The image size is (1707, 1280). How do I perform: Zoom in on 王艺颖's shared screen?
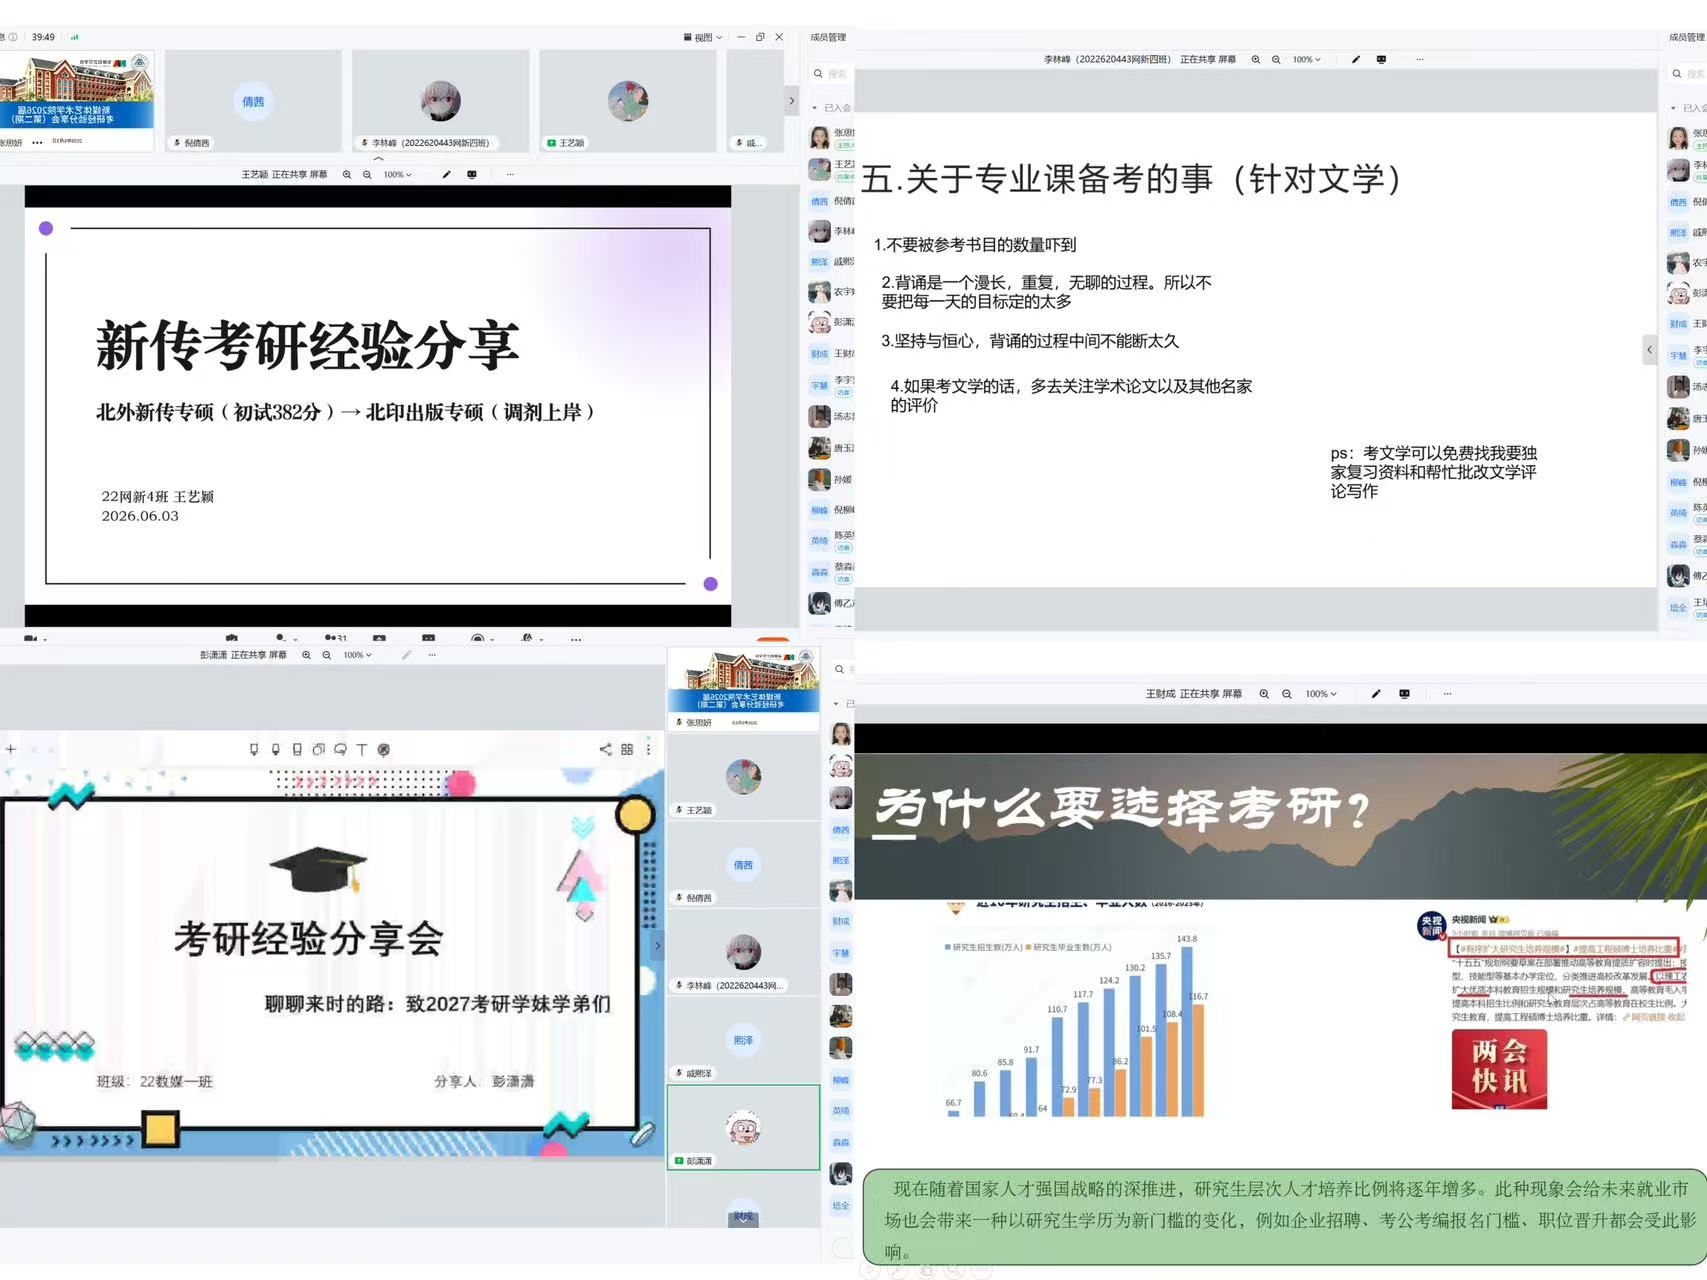click(347, 174)
